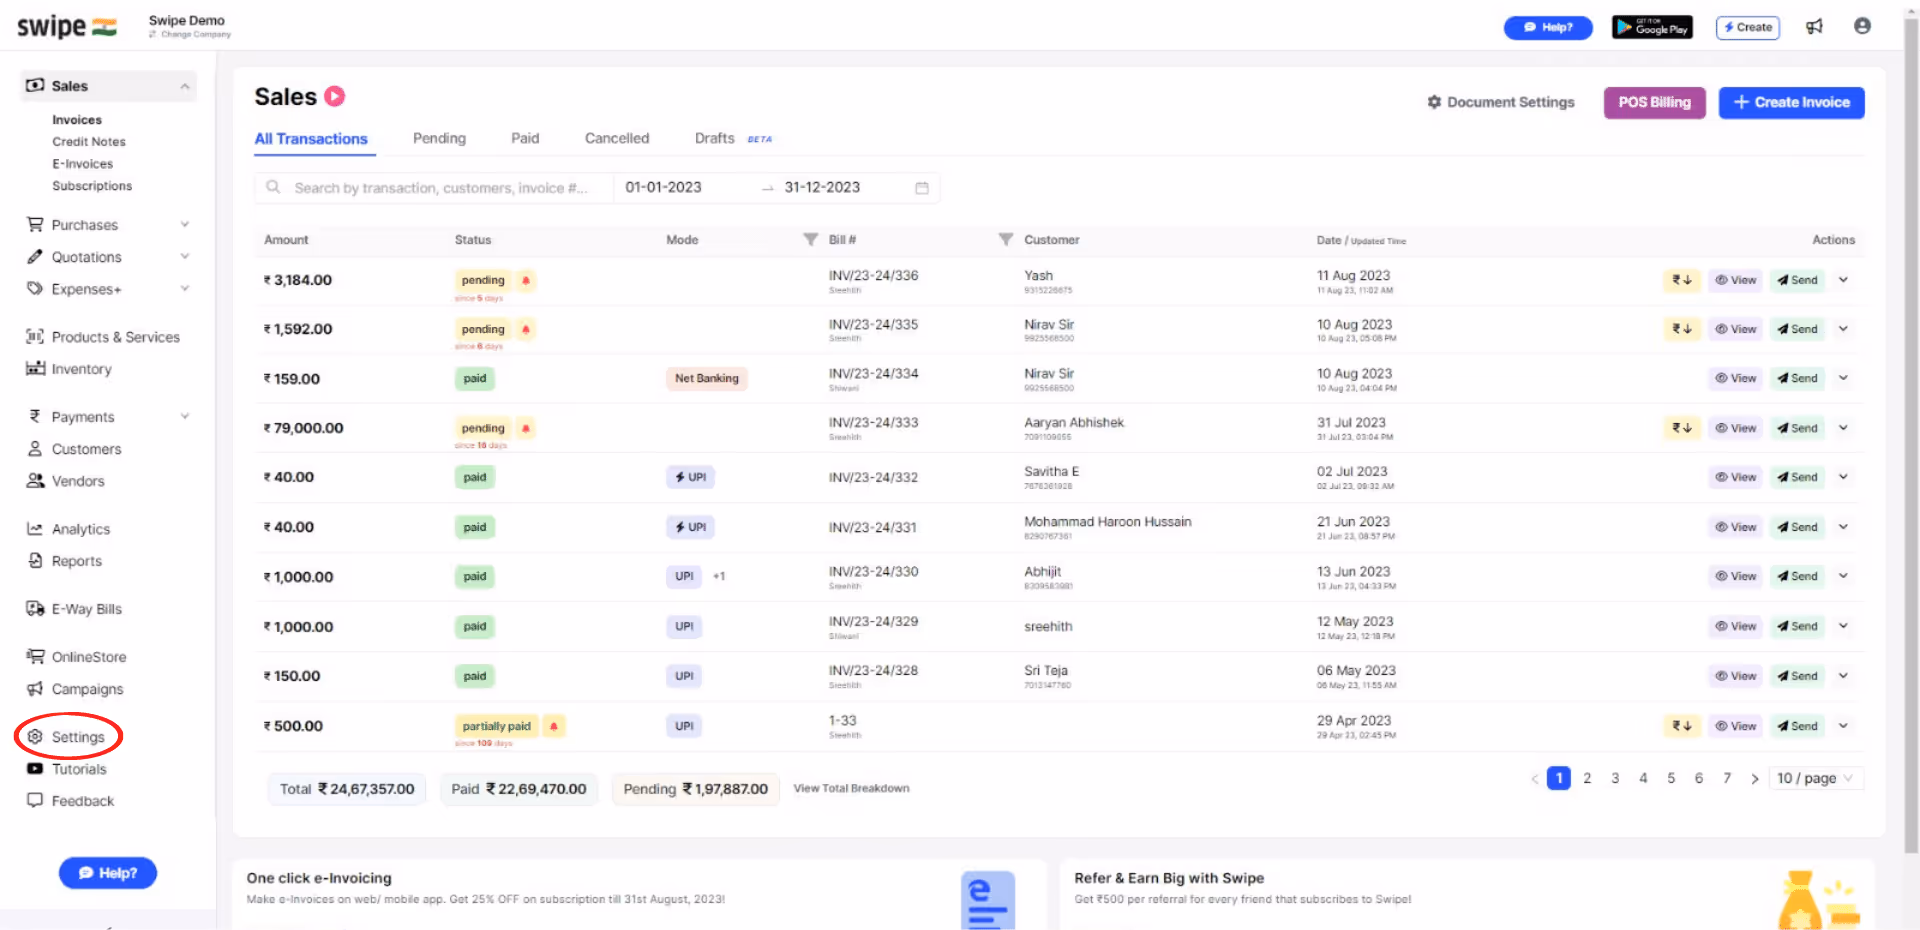Click the reminder bell on ₹79,000.00 row
1920x930 pixels.
(526, 428)
